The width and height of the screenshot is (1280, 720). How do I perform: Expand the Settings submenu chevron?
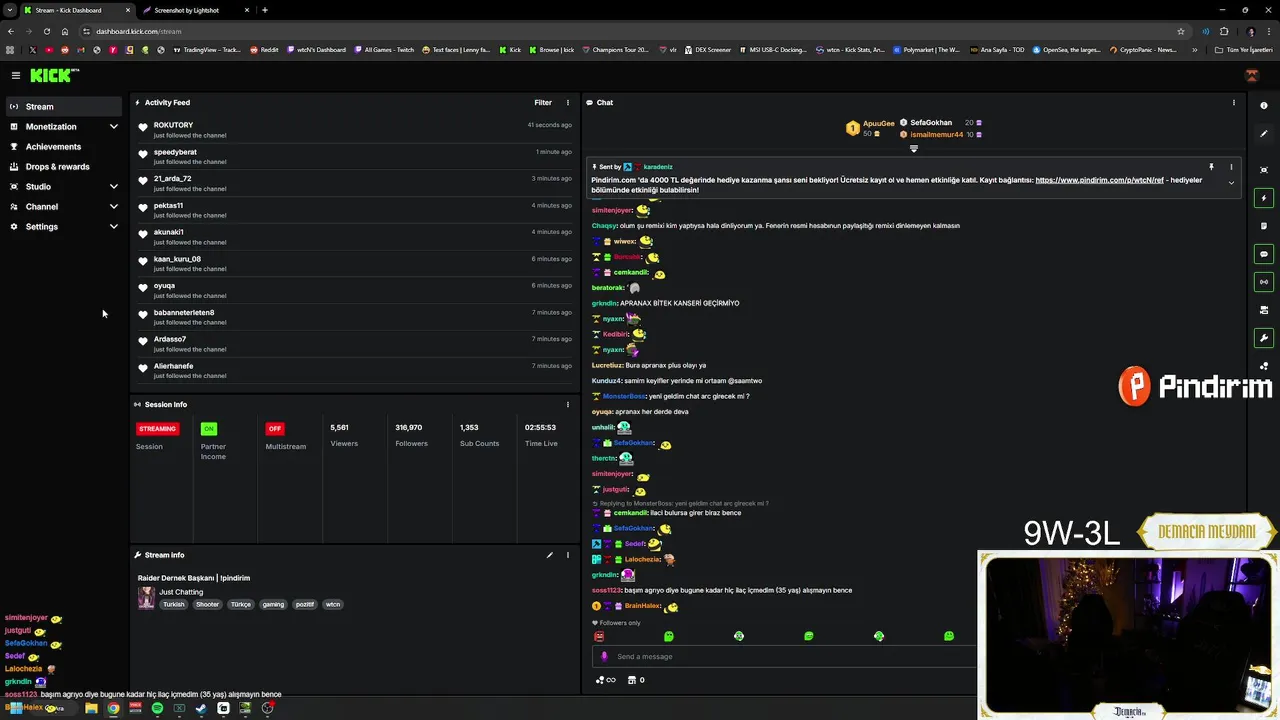coord(113,226)
